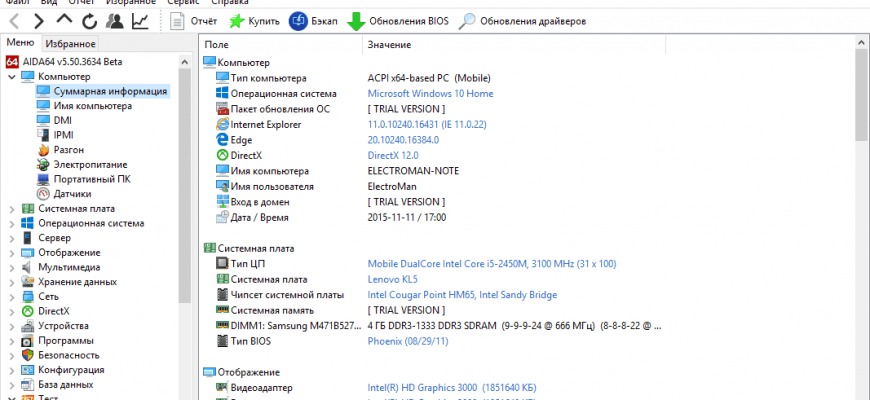Screen dimensions: 870x400
Task: Switch to the Меню tab
Action: (x=20, y=43)
